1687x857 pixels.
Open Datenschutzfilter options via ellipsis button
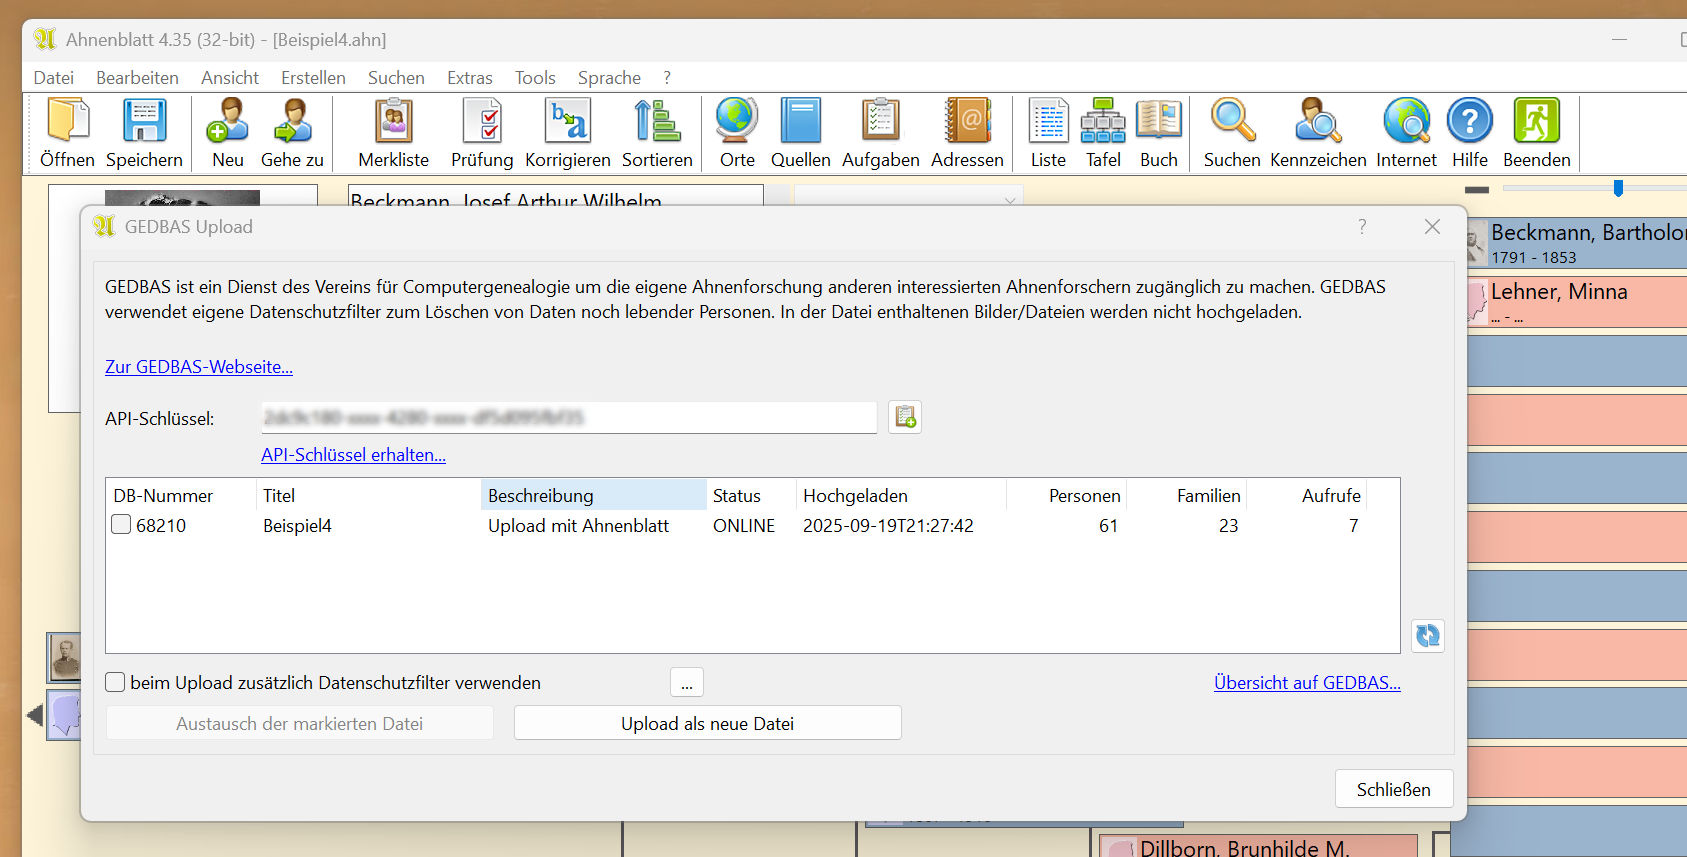tap(687, 683)
